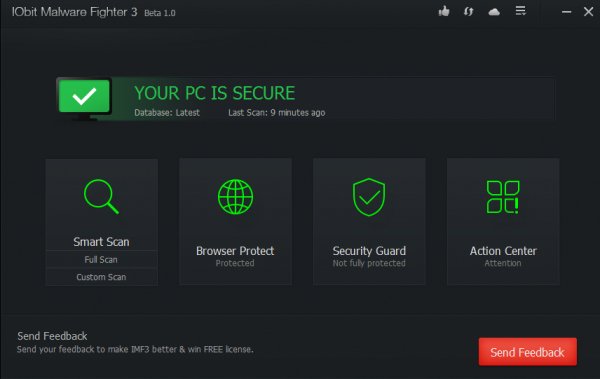
Task: Click the update refresh arrows icon
Action: tap(468, 11)
